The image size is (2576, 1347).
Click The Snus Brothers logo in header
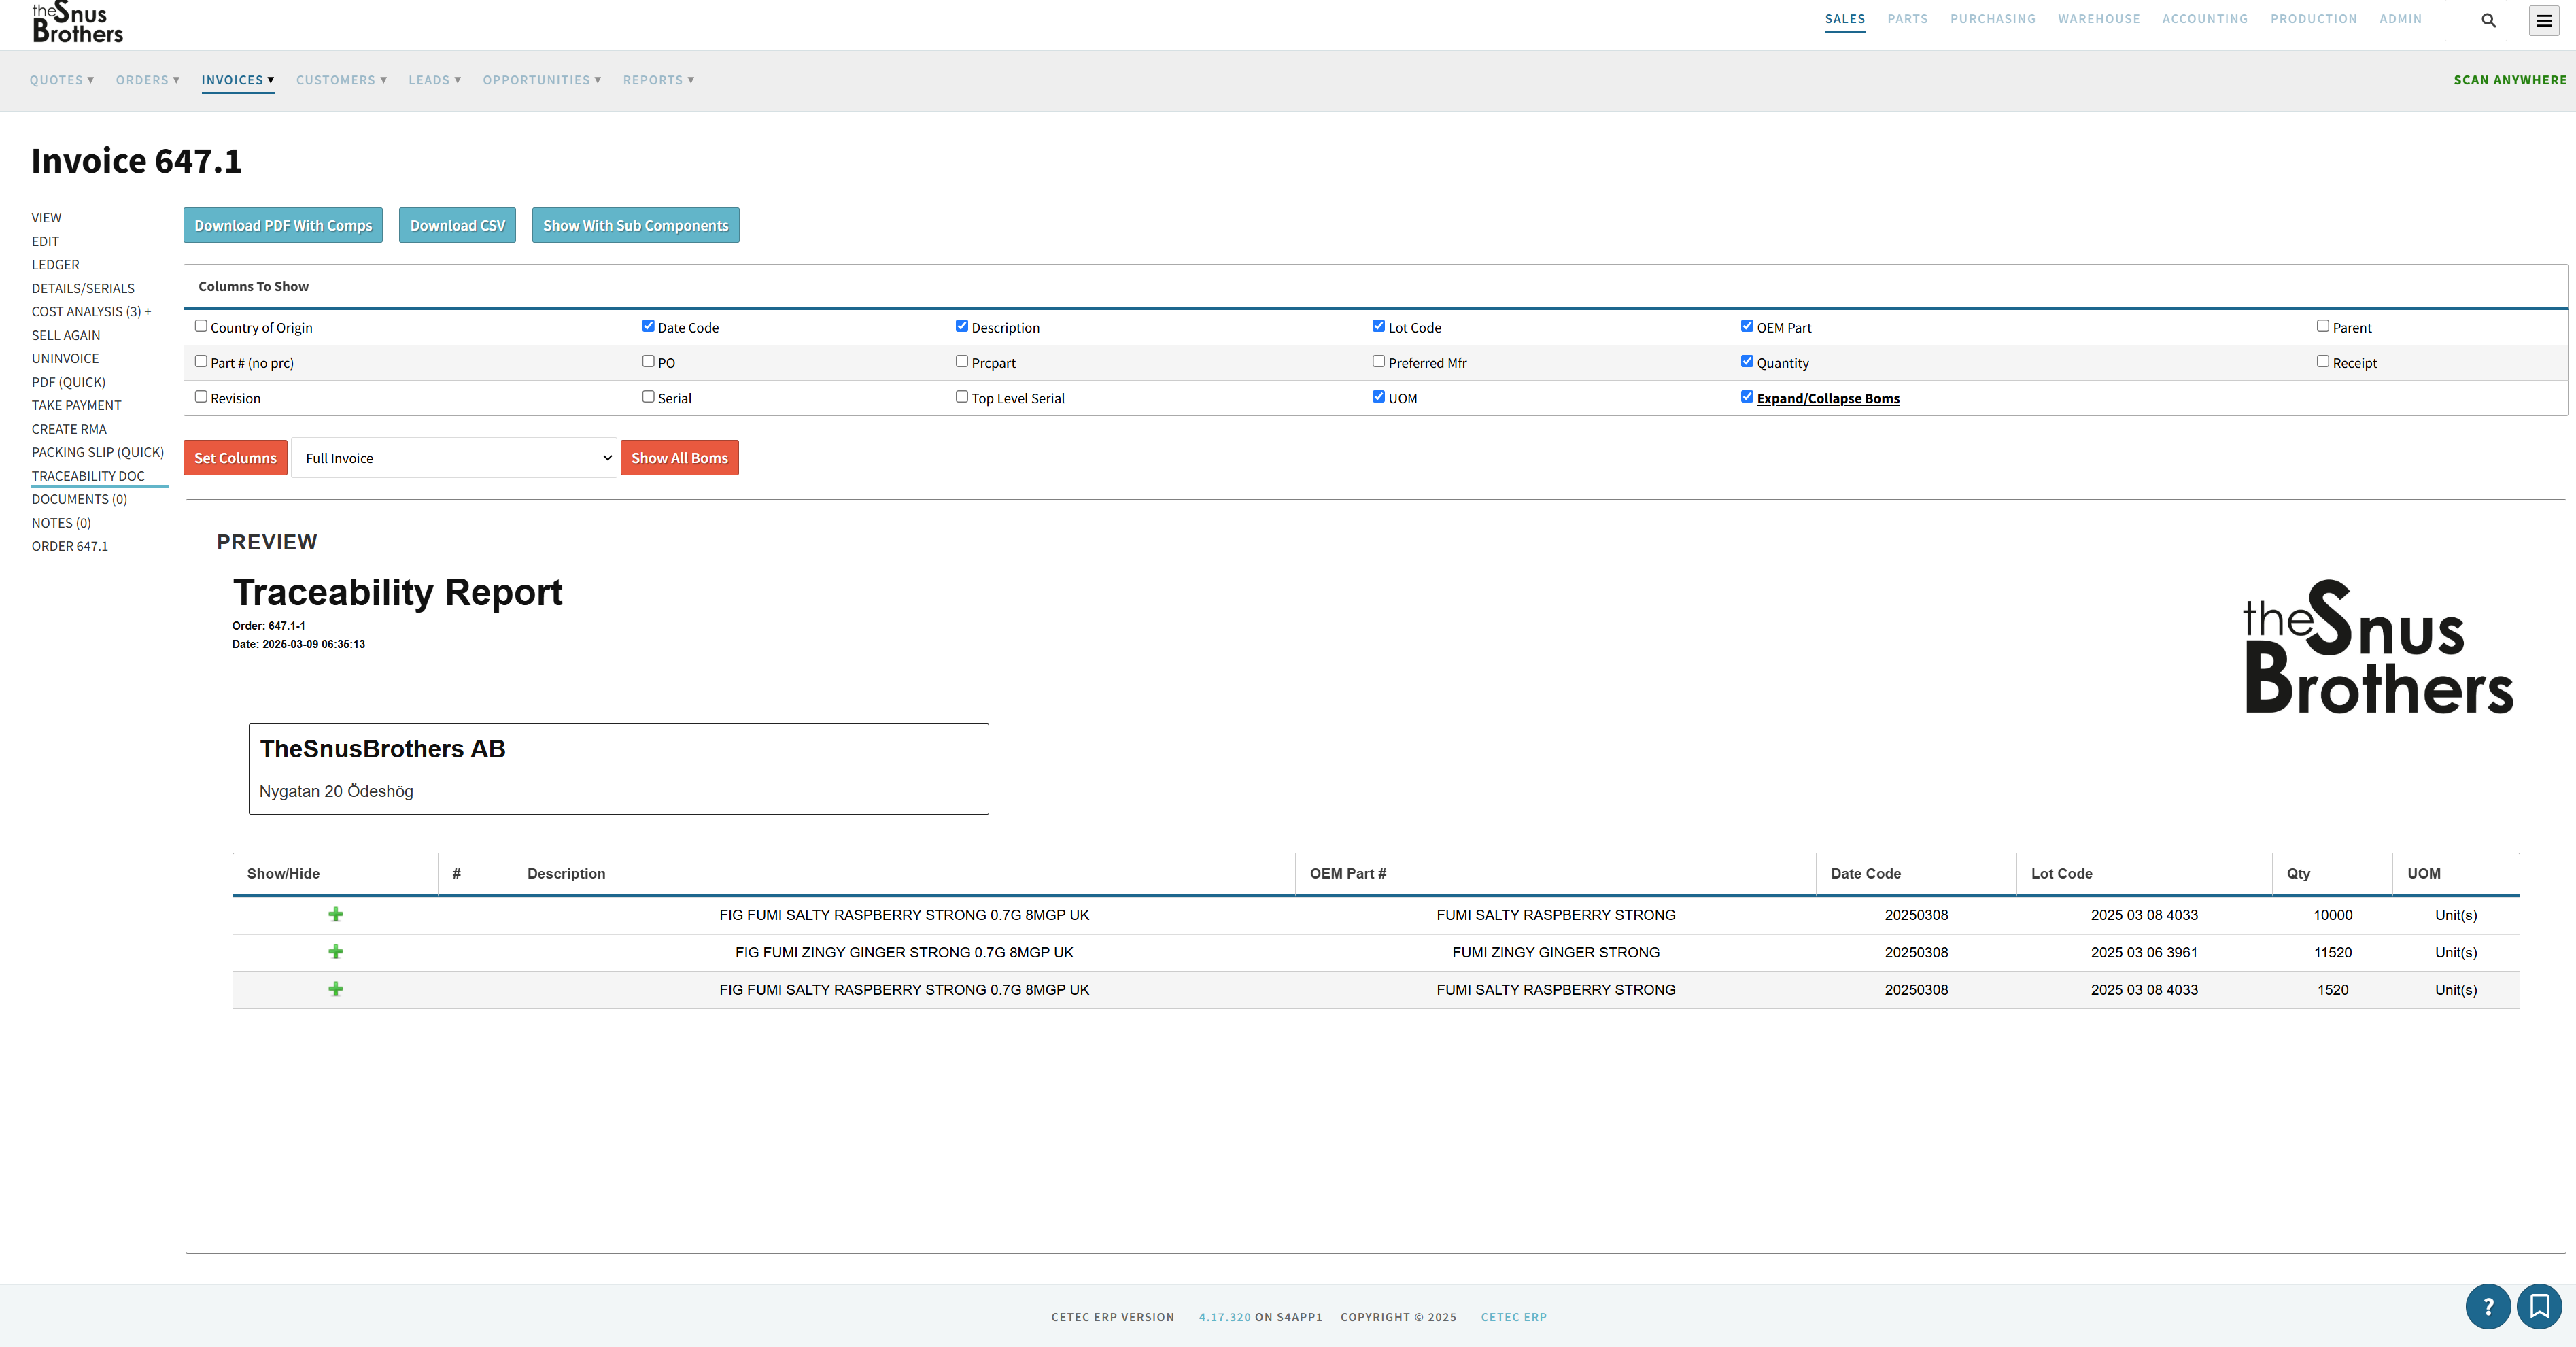click(77, 22)
